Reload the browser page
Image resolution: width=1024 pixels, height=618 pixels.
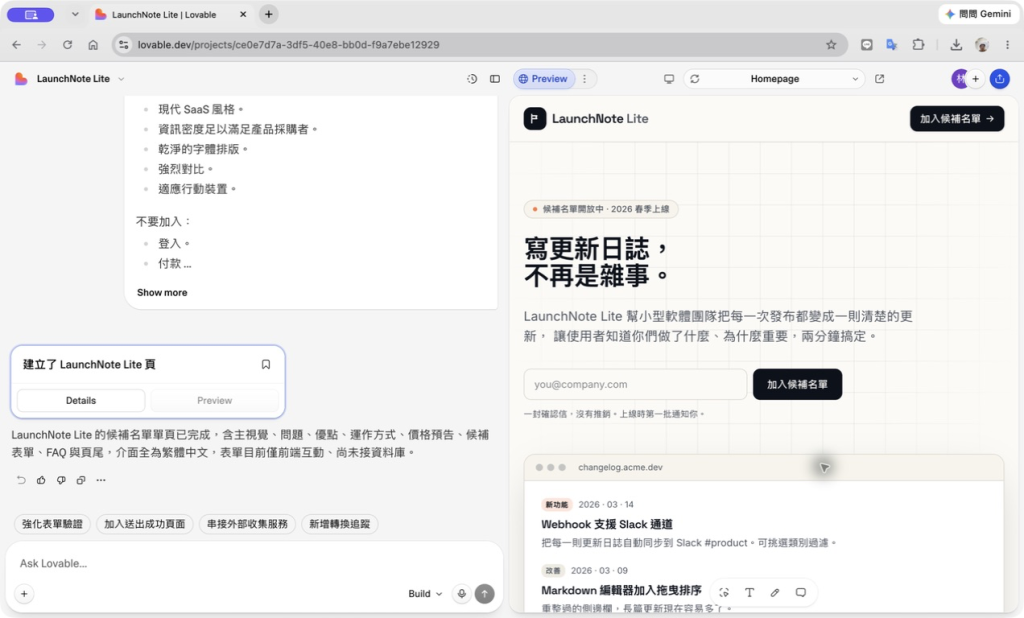(x=67, y=44)
